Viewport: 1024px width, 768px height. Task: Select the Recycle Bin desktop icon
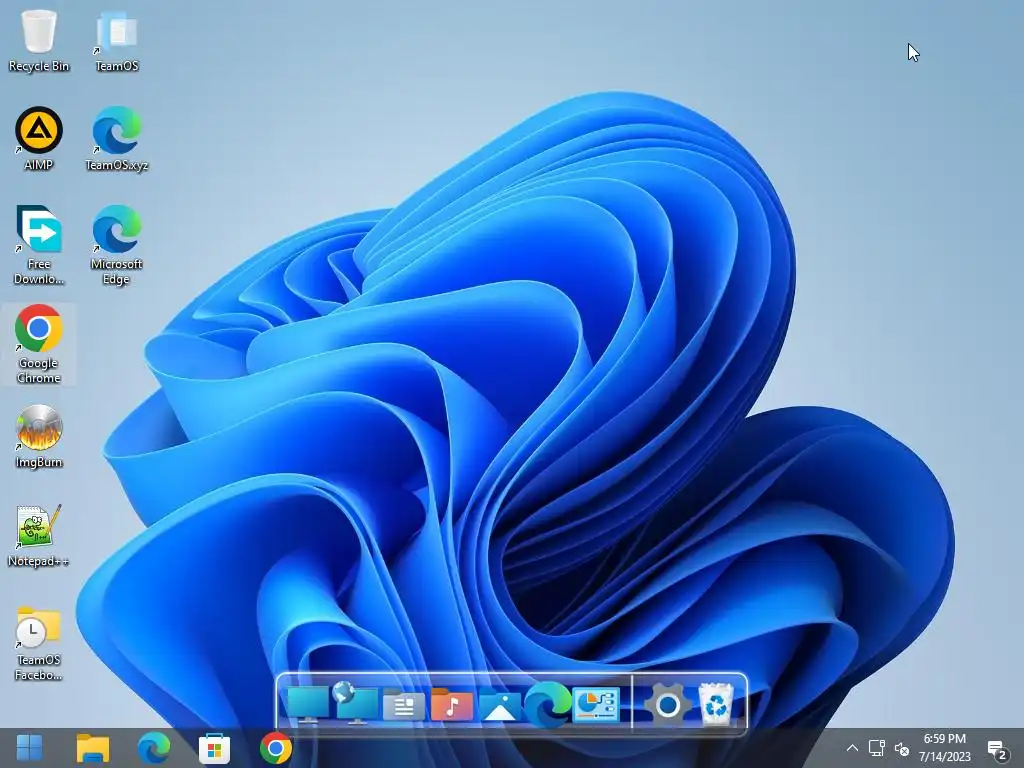click(39, 40)
